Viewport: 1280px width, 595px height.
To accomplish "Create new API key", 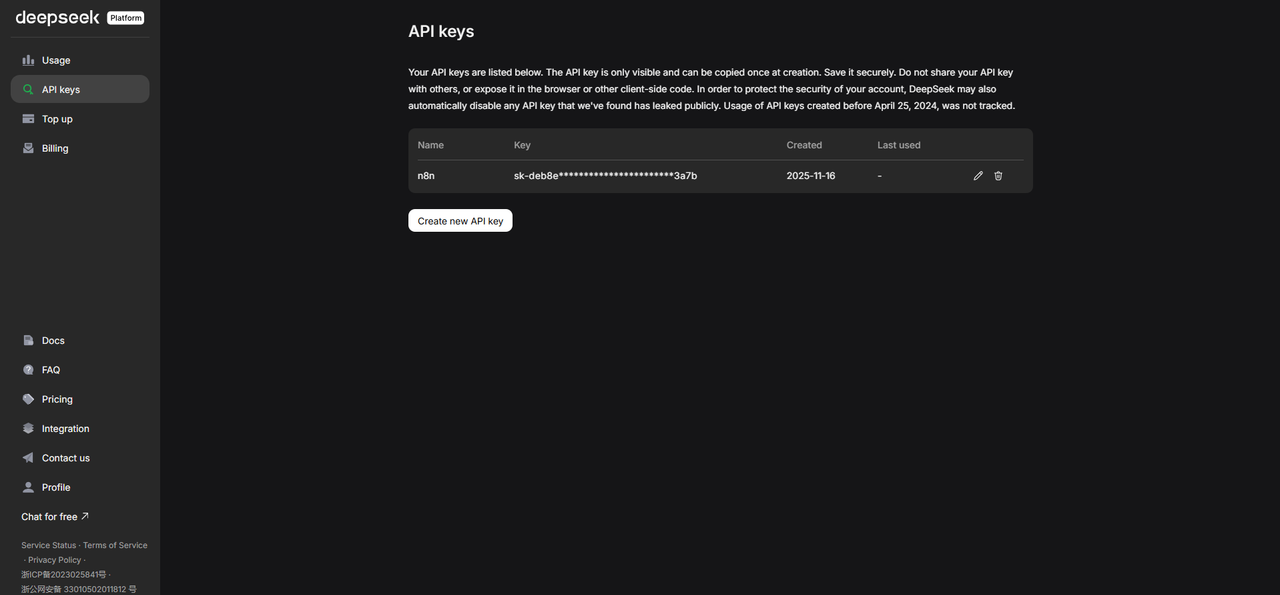I will (x=460, y=220).
